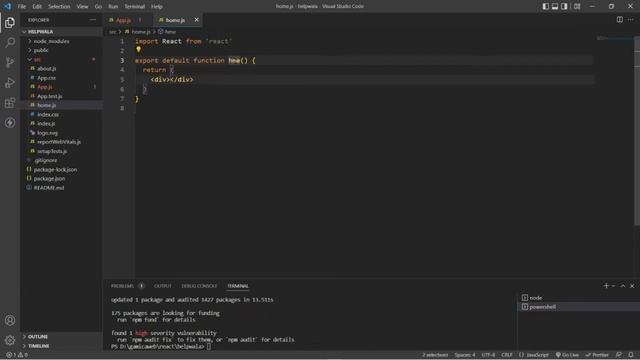Viewport: 640px width, 360px height.
Task: Open the Thunder Client lightning icon
Action: tap(10, 123)
